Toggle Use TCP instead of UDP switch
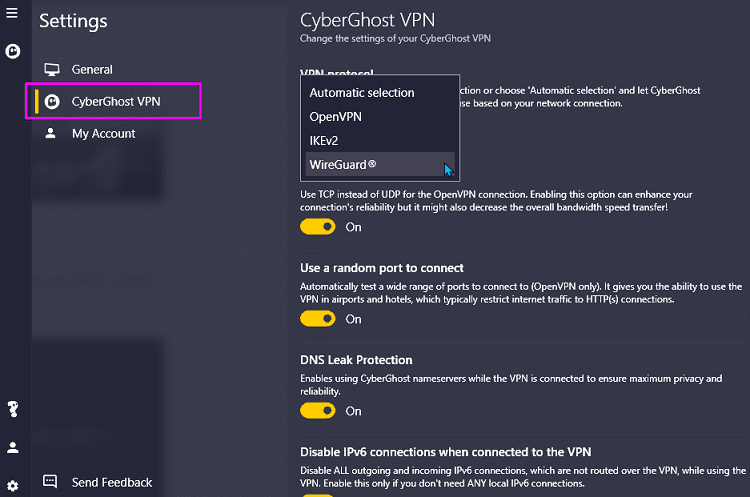Image resolution: width=750 pixels, height=497 pixels. pos(318,227)
